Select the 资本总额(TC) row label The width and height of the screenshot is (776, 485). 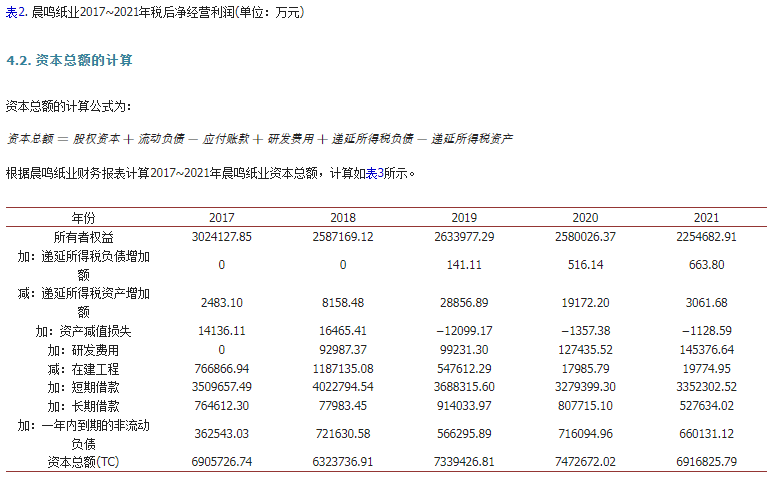[x=84, y=462]
